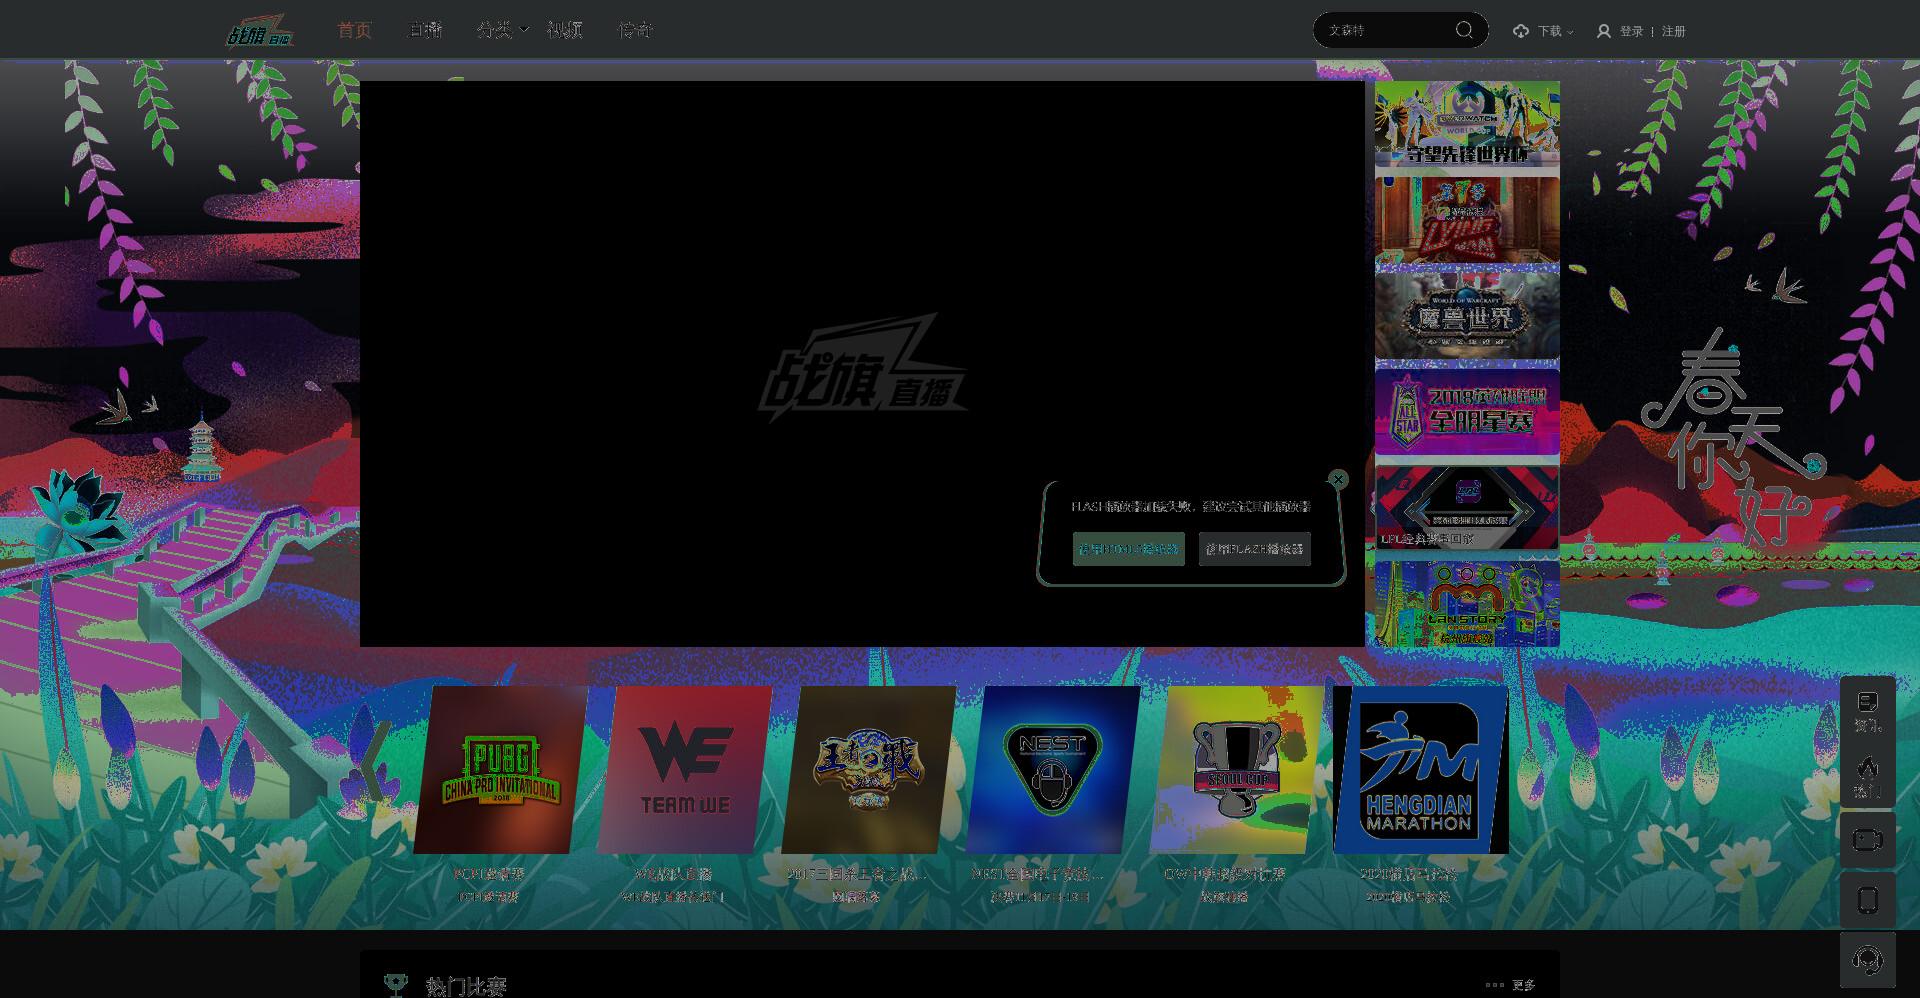Open the NEST tournament card
Image resolution: width=1920 pixels, height=998 pixels.
coord(1052,770)
